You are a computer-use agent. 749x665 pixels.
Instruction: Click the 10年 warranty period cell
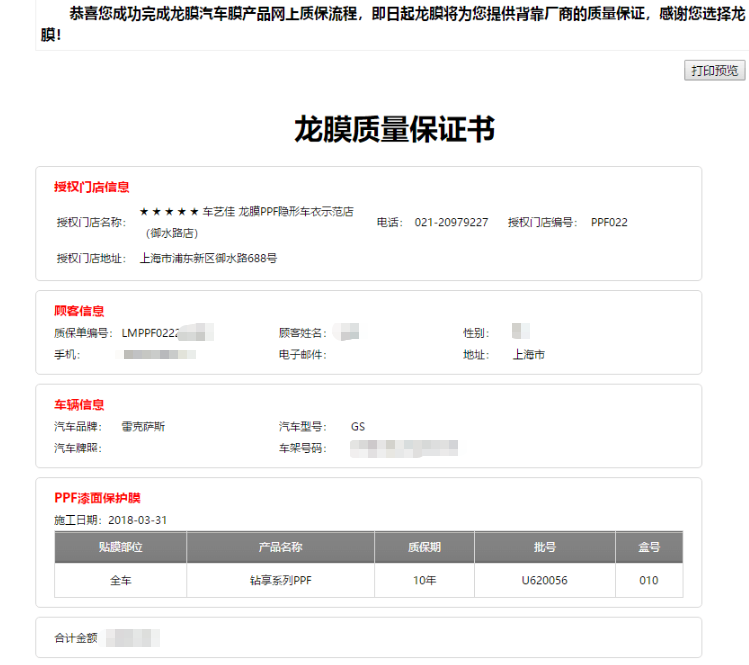424,580
